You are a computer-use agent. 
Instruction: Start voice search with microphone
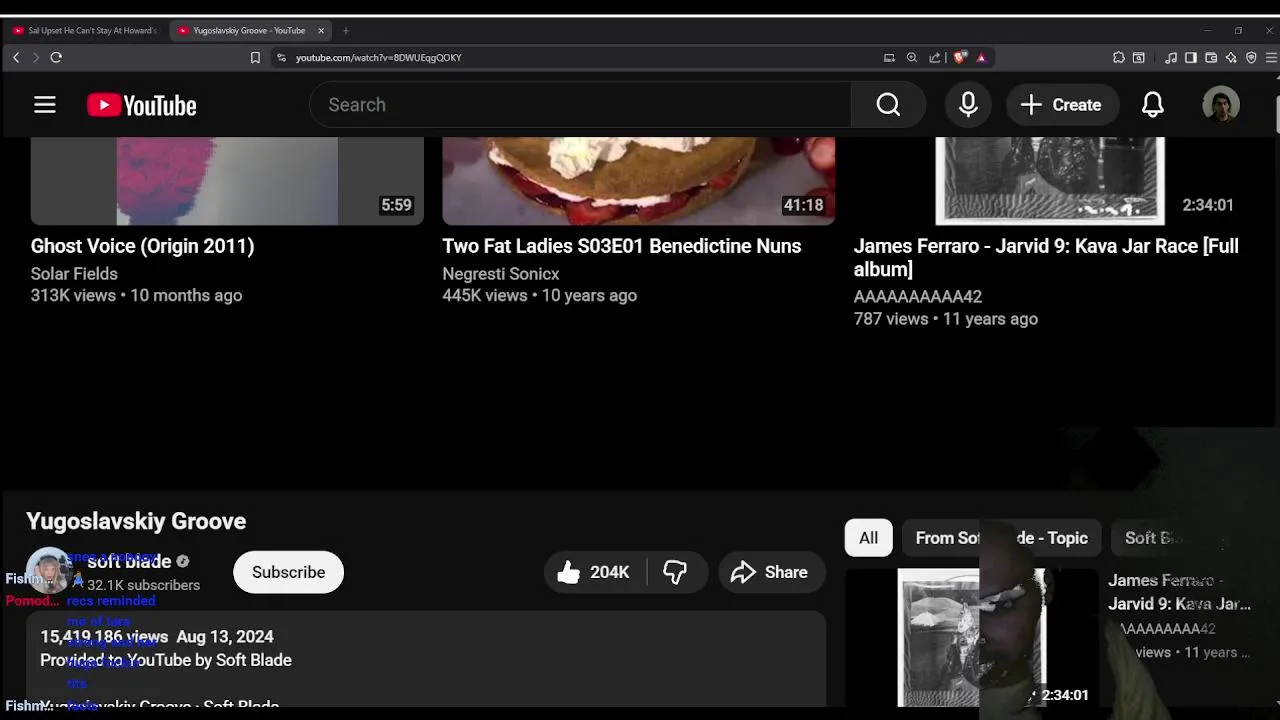[968, 105]
